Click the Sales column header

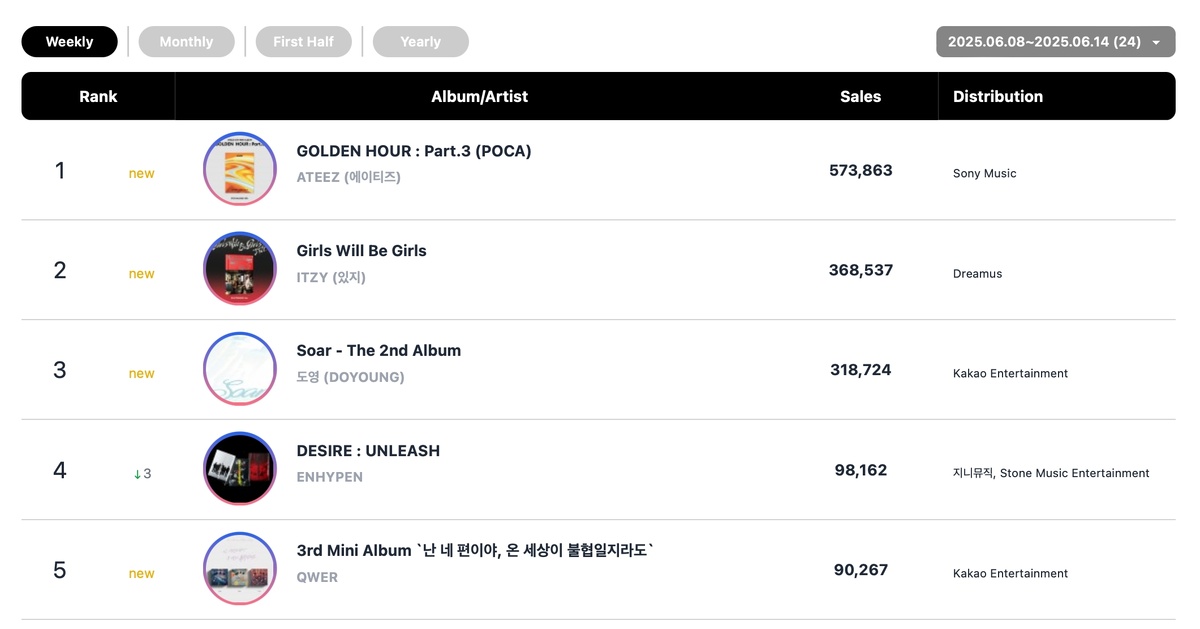pos(860,97)
